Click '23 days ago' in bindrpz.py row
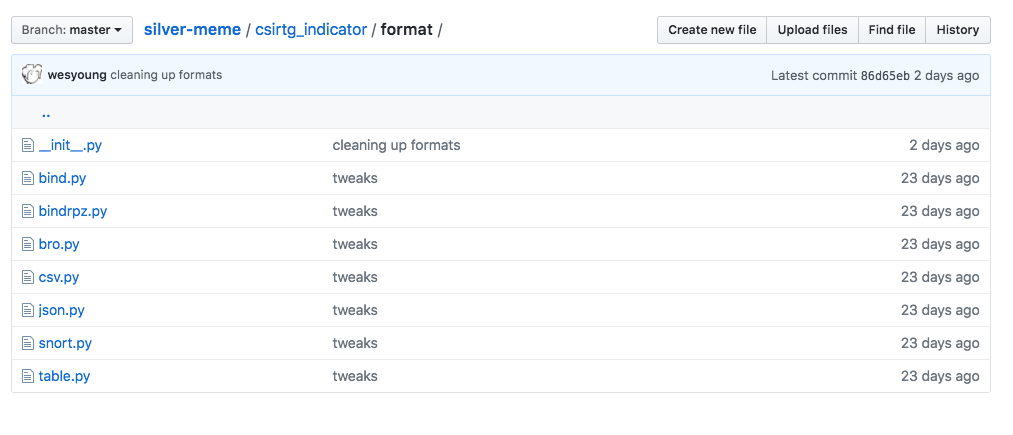Viewport: 1013px width, 435px height. tap(940, 211)
